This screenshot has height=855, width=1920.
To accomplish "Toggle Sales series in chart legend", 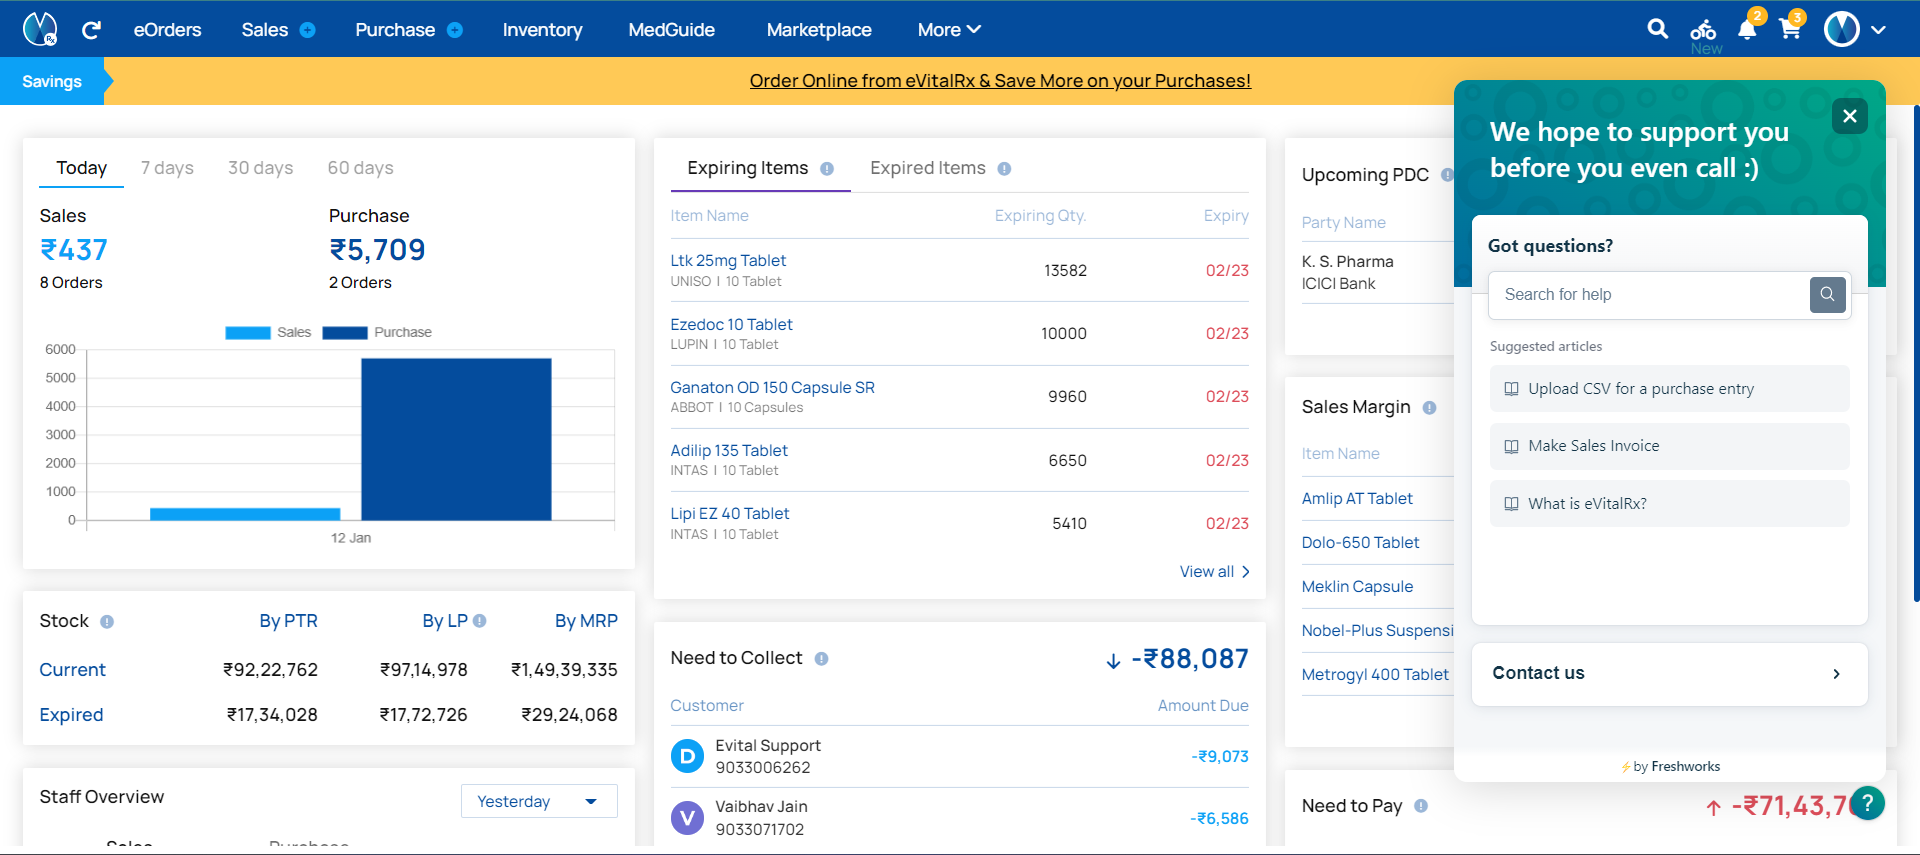I will pyautogui.click(x=268, y=332).
